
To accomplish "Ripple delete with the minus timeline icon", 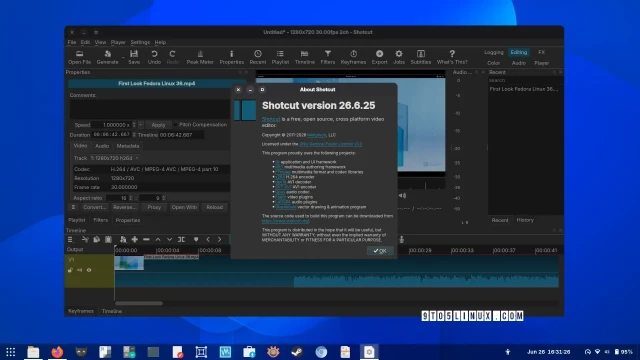I will (146, 240).
